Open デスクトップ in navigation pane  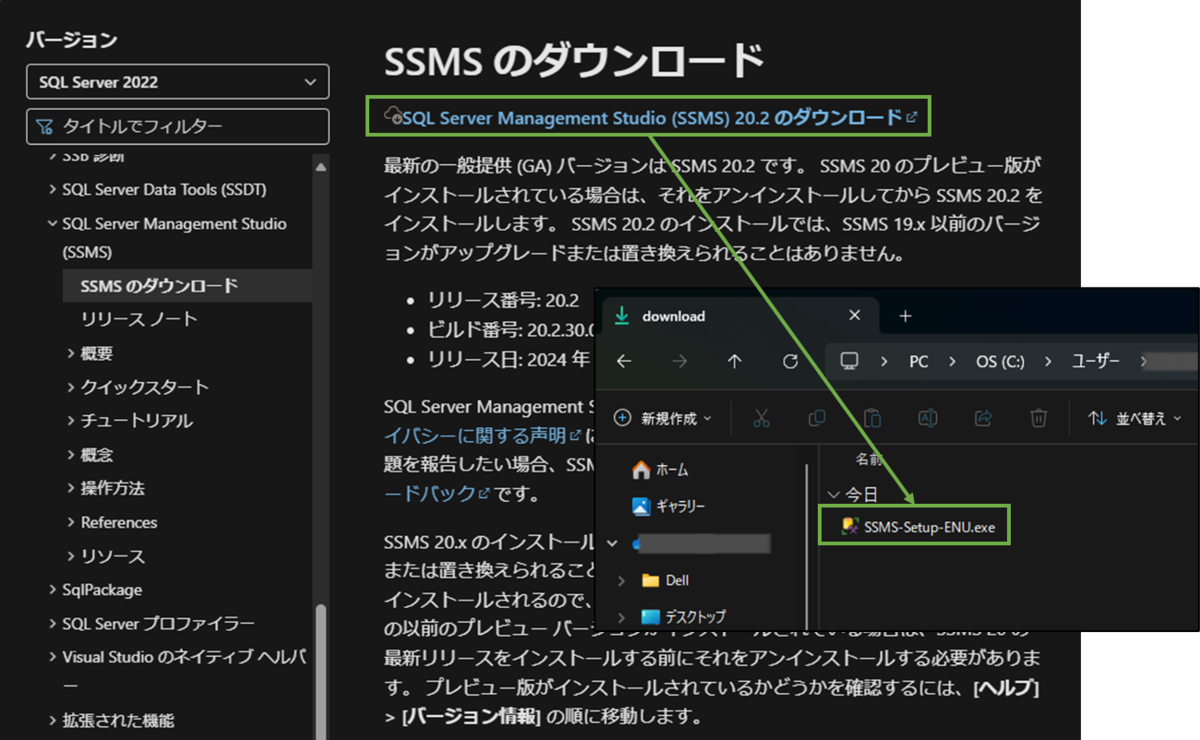pyautogui.click(x=684, y=616)
